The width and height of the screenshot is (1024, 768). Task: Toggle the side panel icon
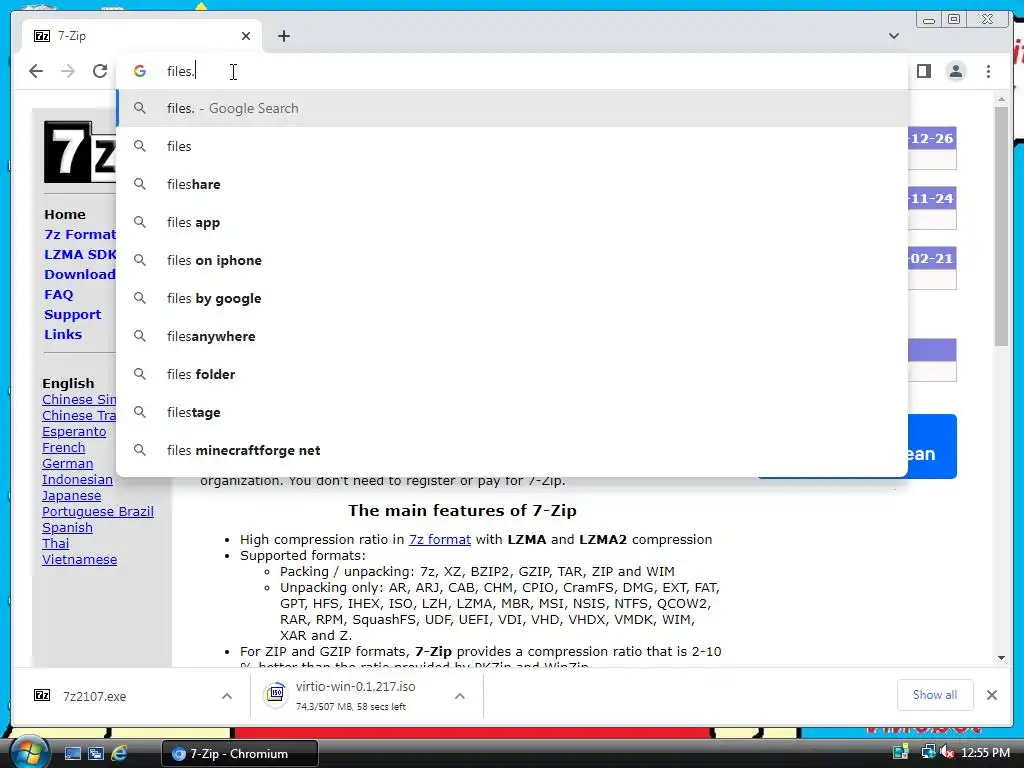point(923,71)
